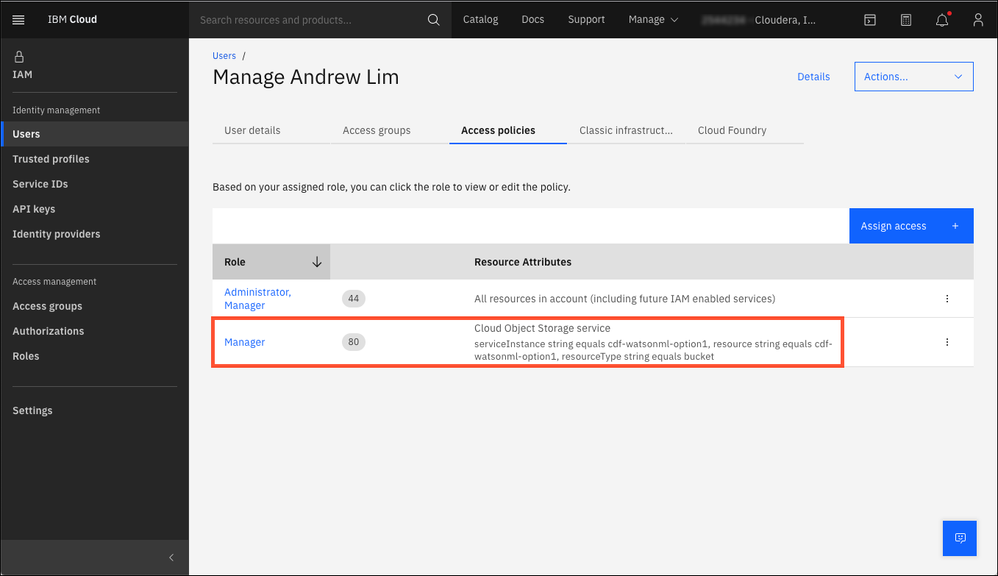Focus the search resources and products field
Screen dimensions: 998x576
310,19
